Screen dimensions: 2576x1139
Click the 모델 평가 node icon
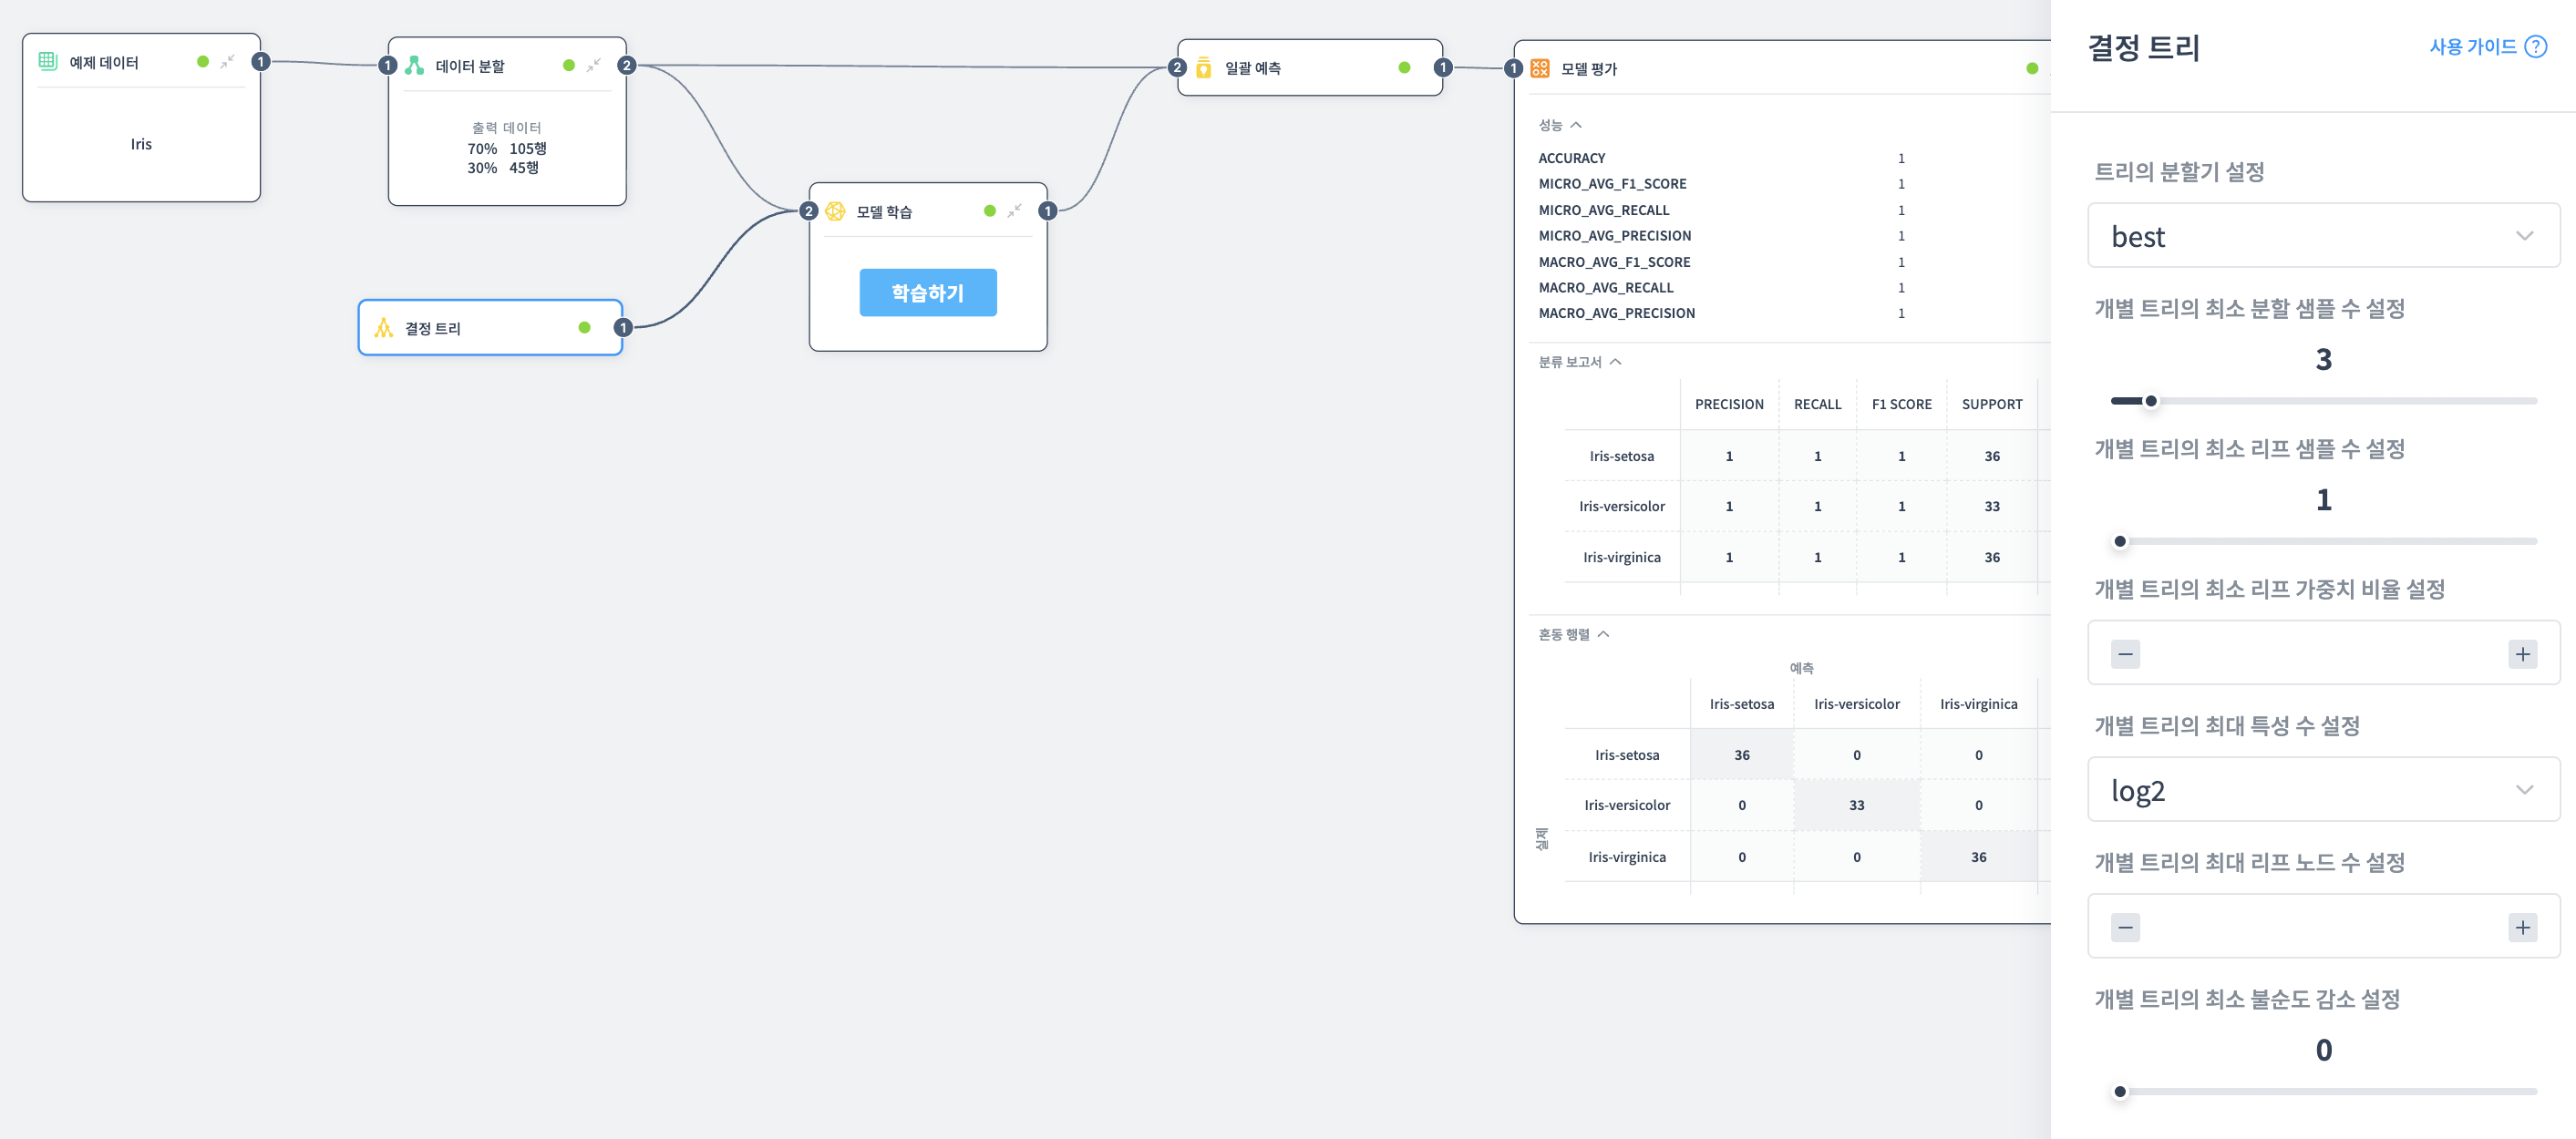[x=1540, y=68]
